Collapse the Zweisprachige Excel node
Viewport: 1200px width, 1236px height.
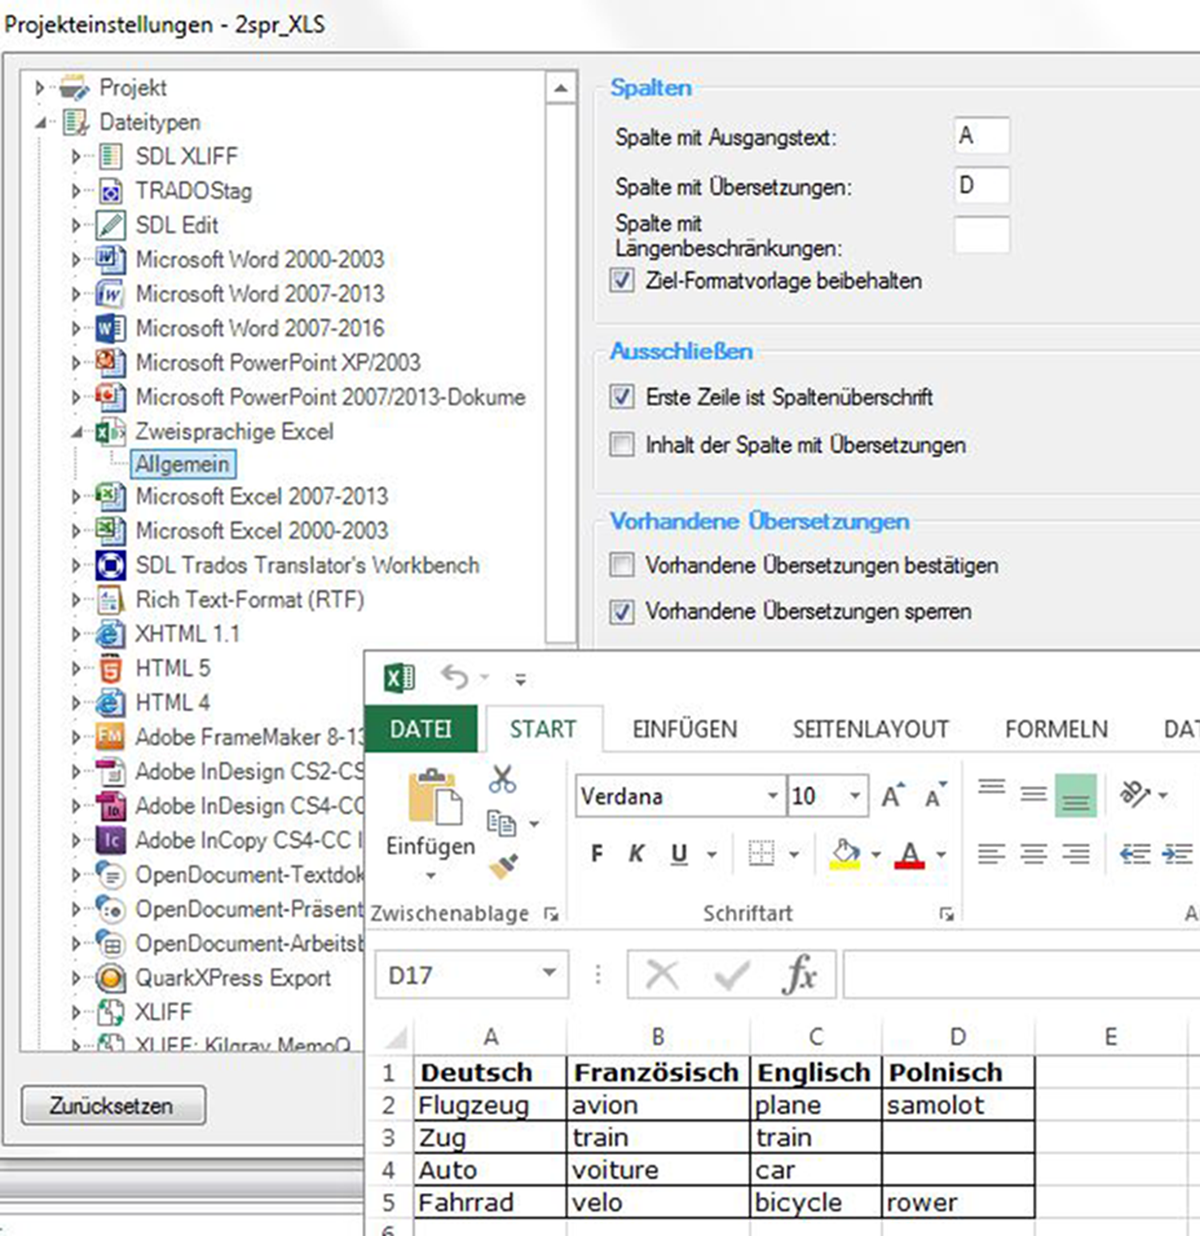77,432
